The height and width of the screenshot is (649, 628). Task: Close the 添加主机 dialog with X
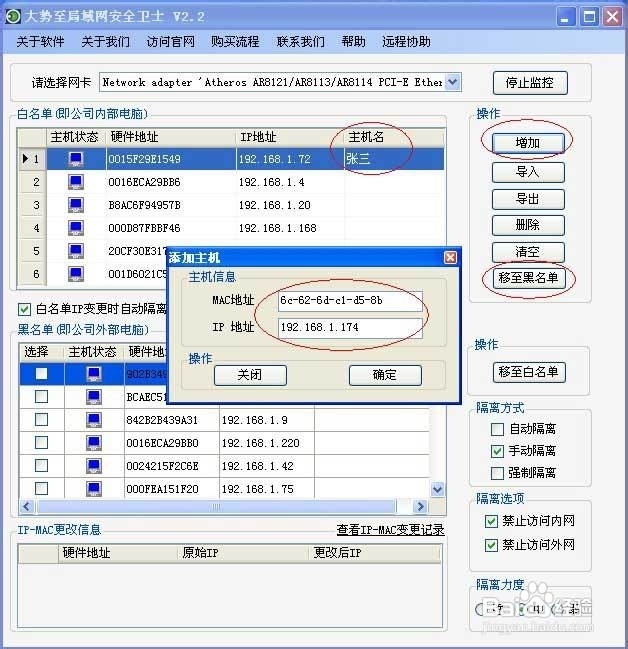(450, 257)
